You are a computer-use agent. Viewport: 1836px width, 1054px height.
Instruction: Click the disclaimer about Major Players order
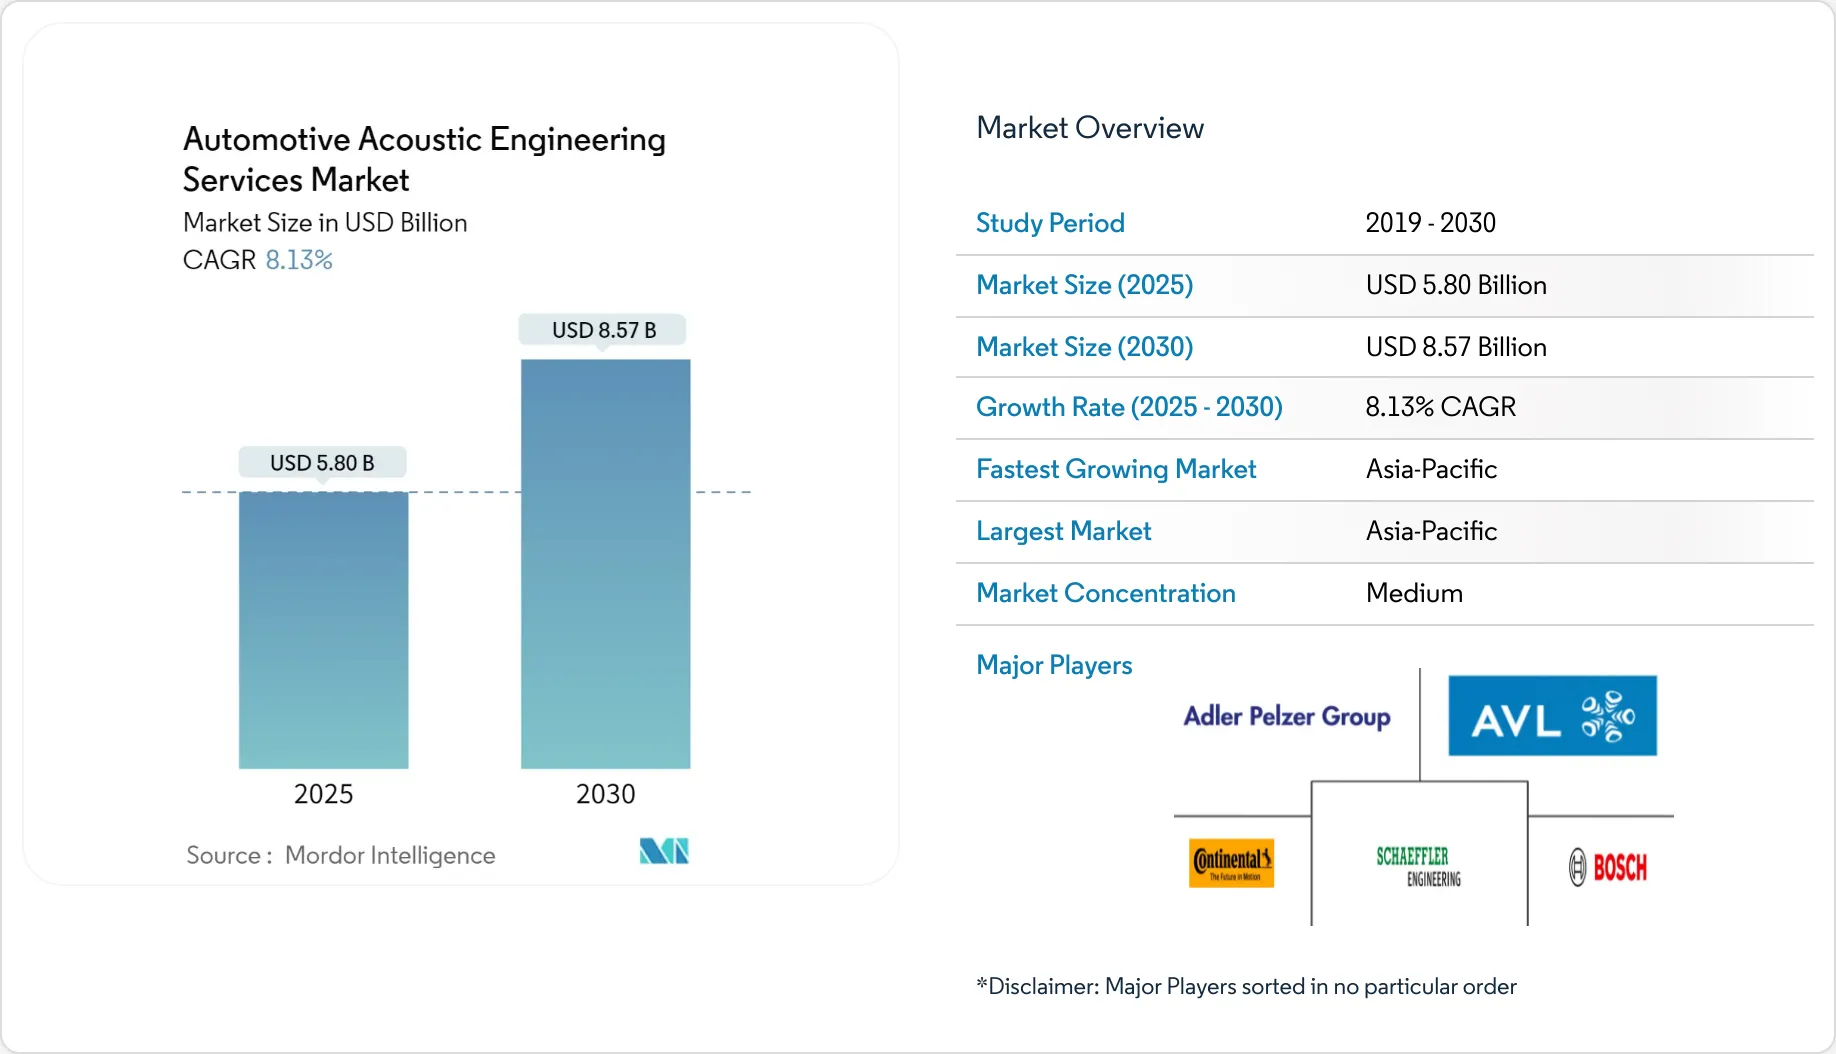(1246, 986)
